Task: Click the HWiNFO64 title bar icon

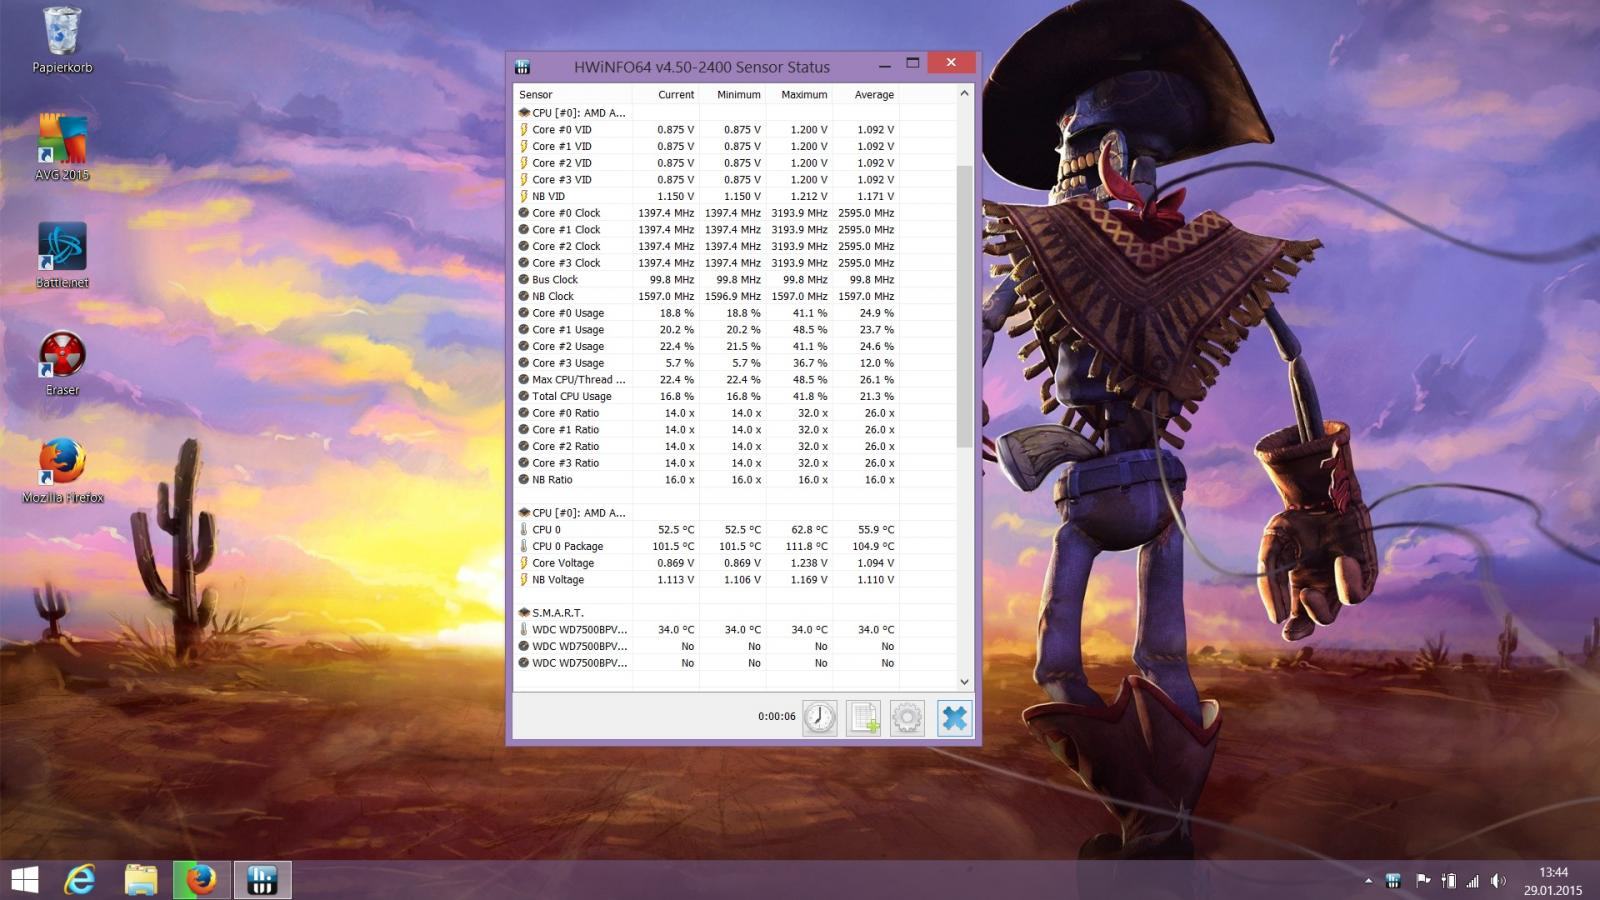Action: pyautogui.click(x=522, y=67)
